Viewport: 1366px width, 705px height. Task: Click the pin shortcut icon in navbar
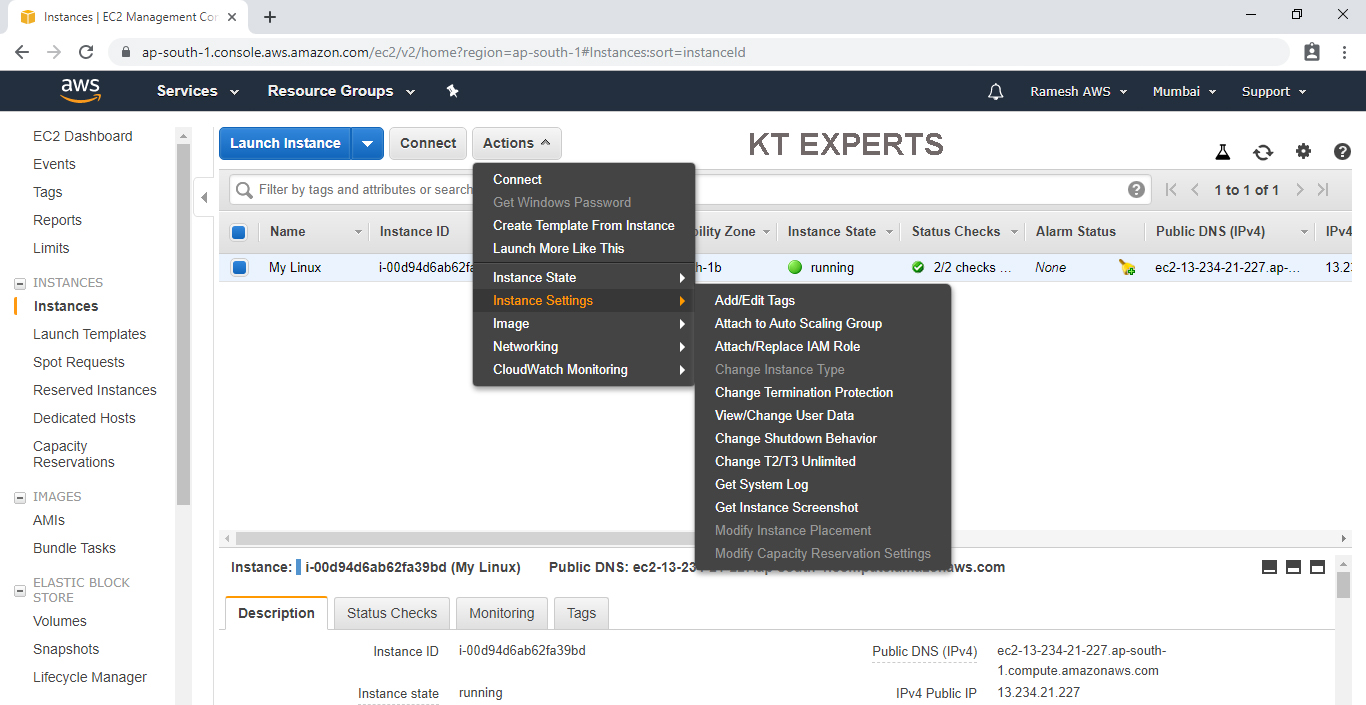[x=452, y=91]
